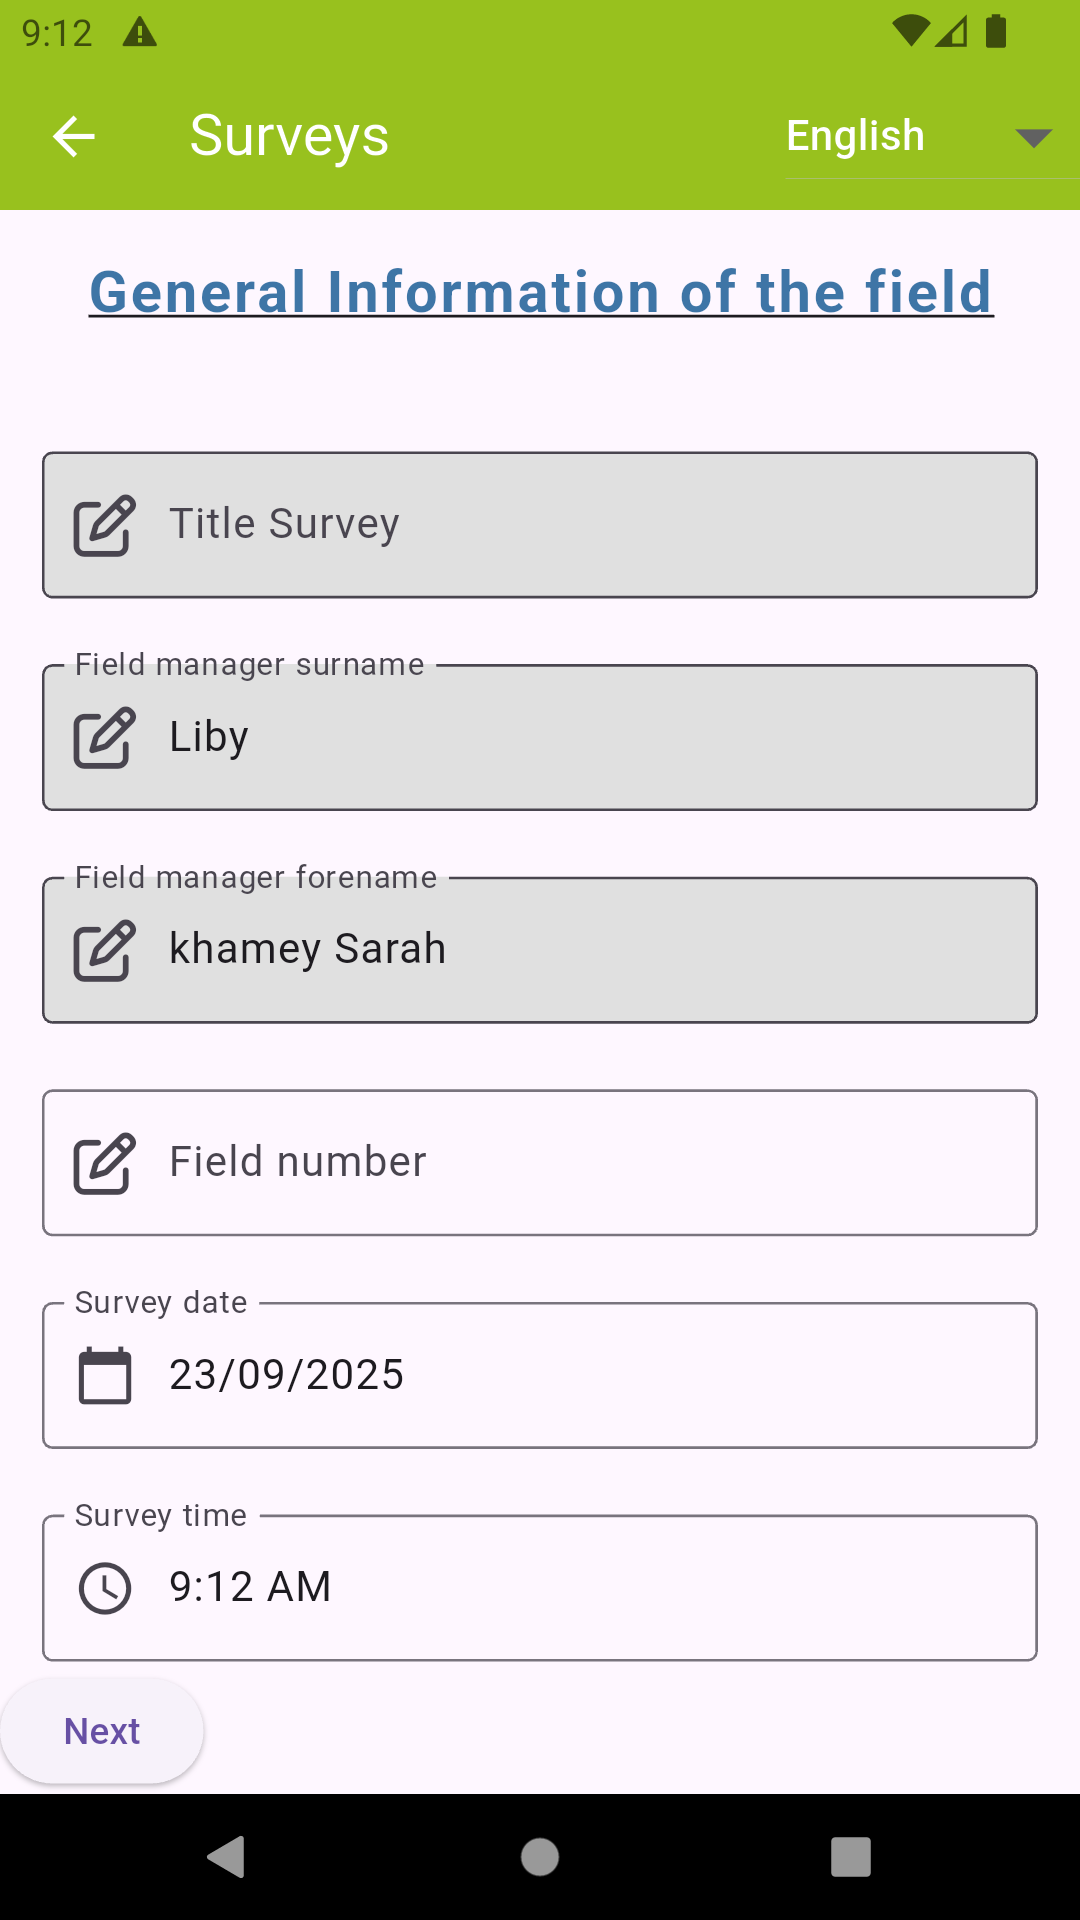Click edit icon beside forename khamey Sarah
Viewport: 1080px width, 1920px height.
[x=104, y=950]
